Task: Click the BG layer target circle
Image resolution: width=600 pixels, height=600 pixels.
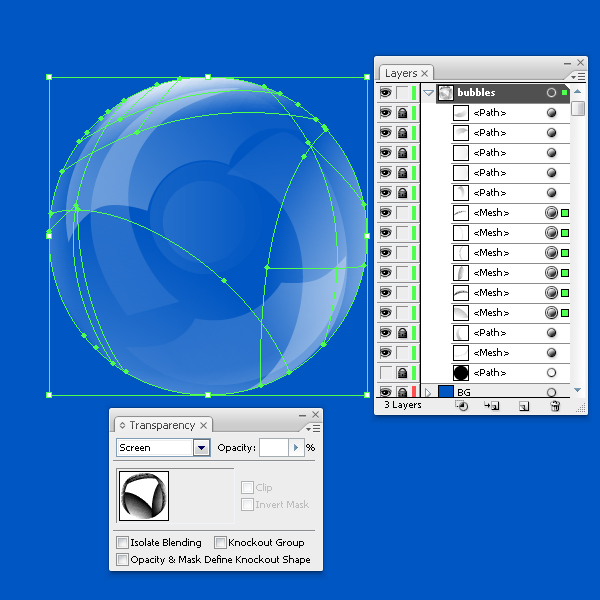Action: (551, 393)
